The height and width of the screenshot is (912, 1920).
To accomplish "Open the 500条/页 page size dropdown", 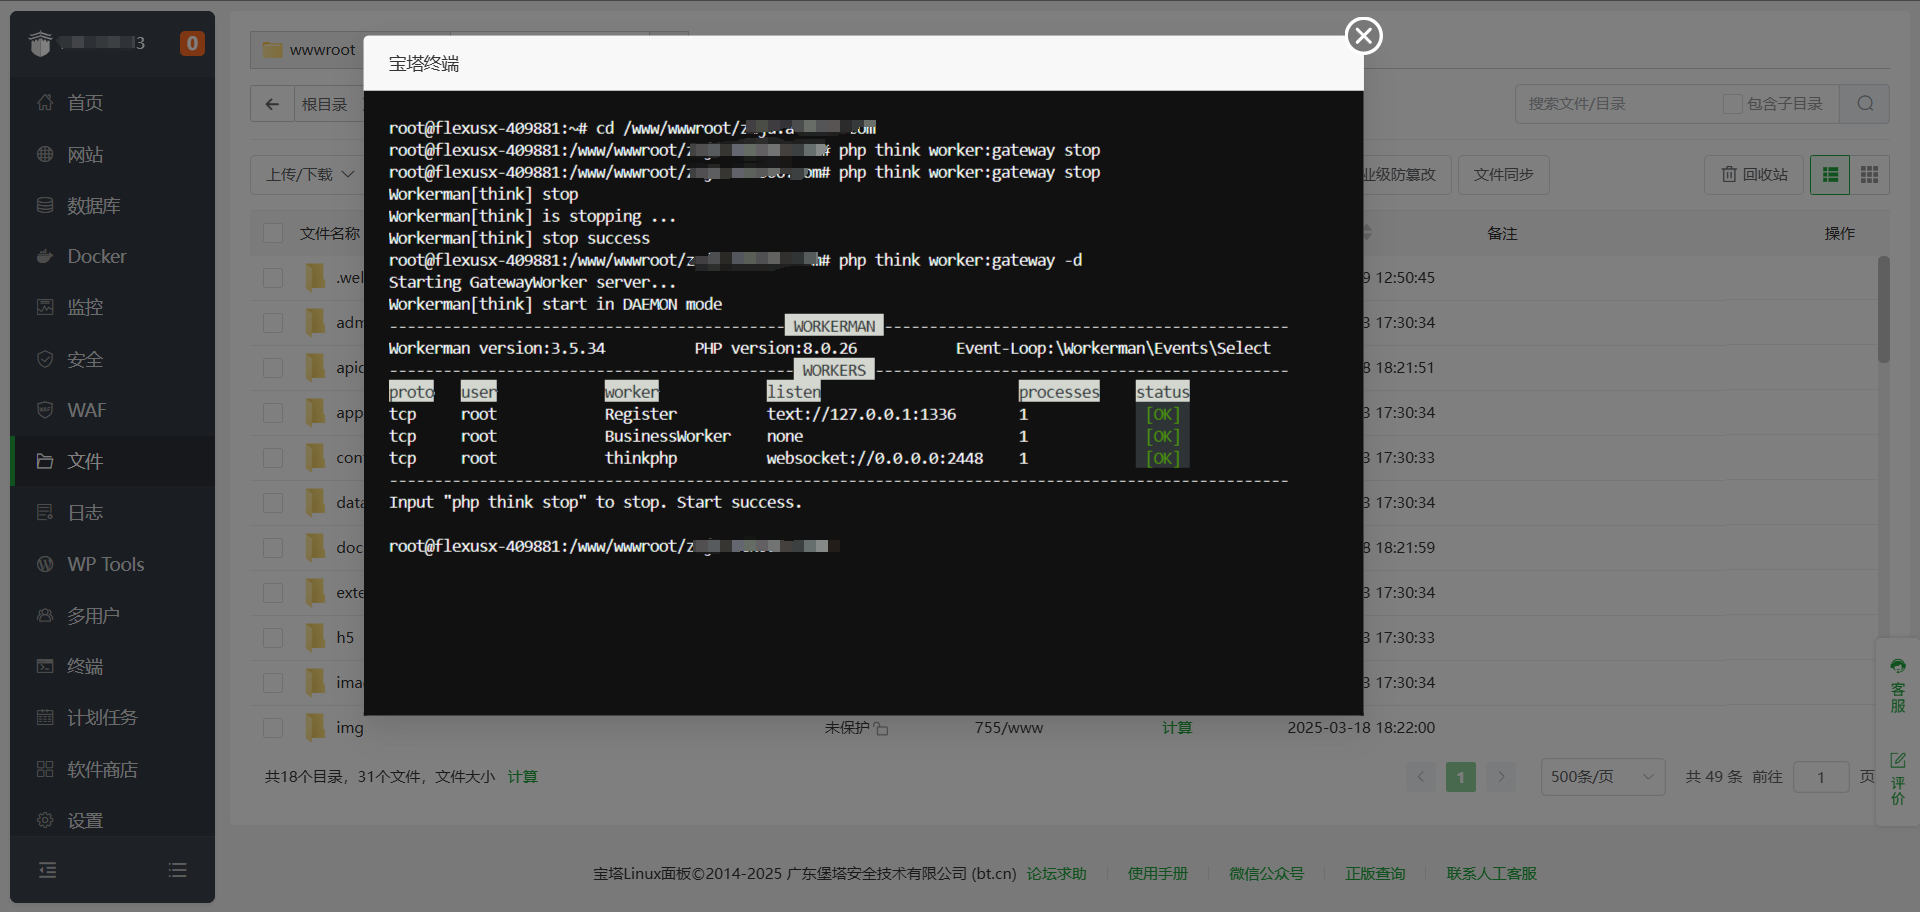I will coord(1602,777).
